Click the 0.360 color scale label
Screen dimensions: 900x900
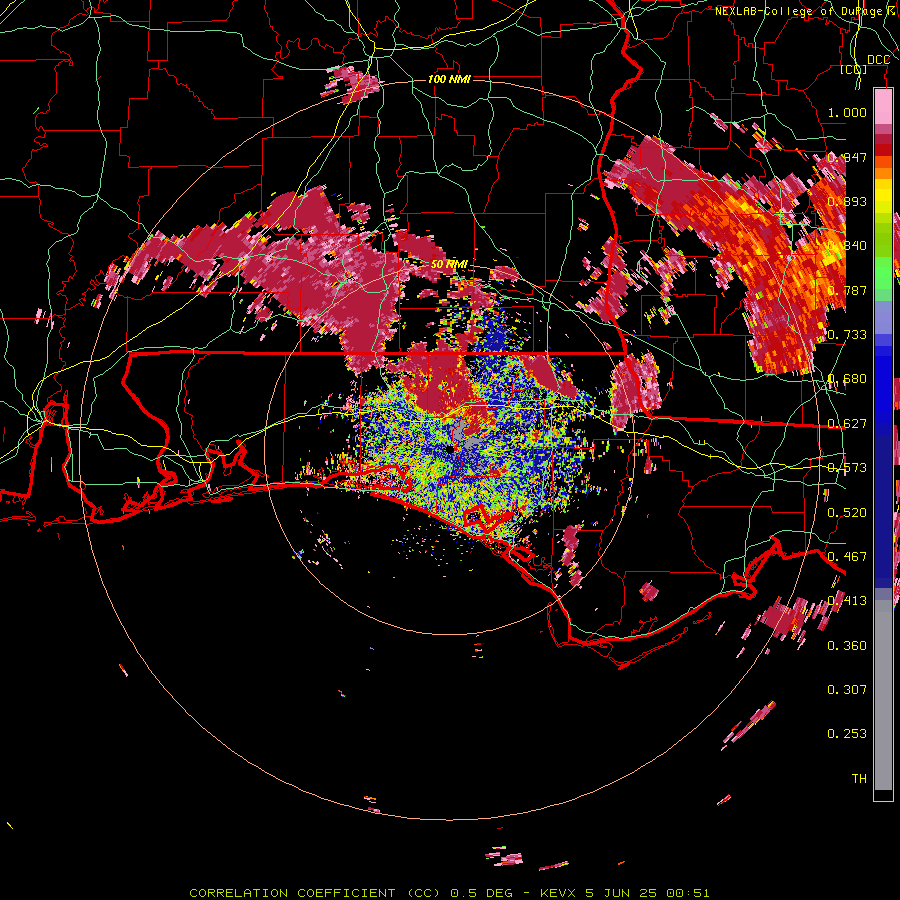(x=847, y=646)
